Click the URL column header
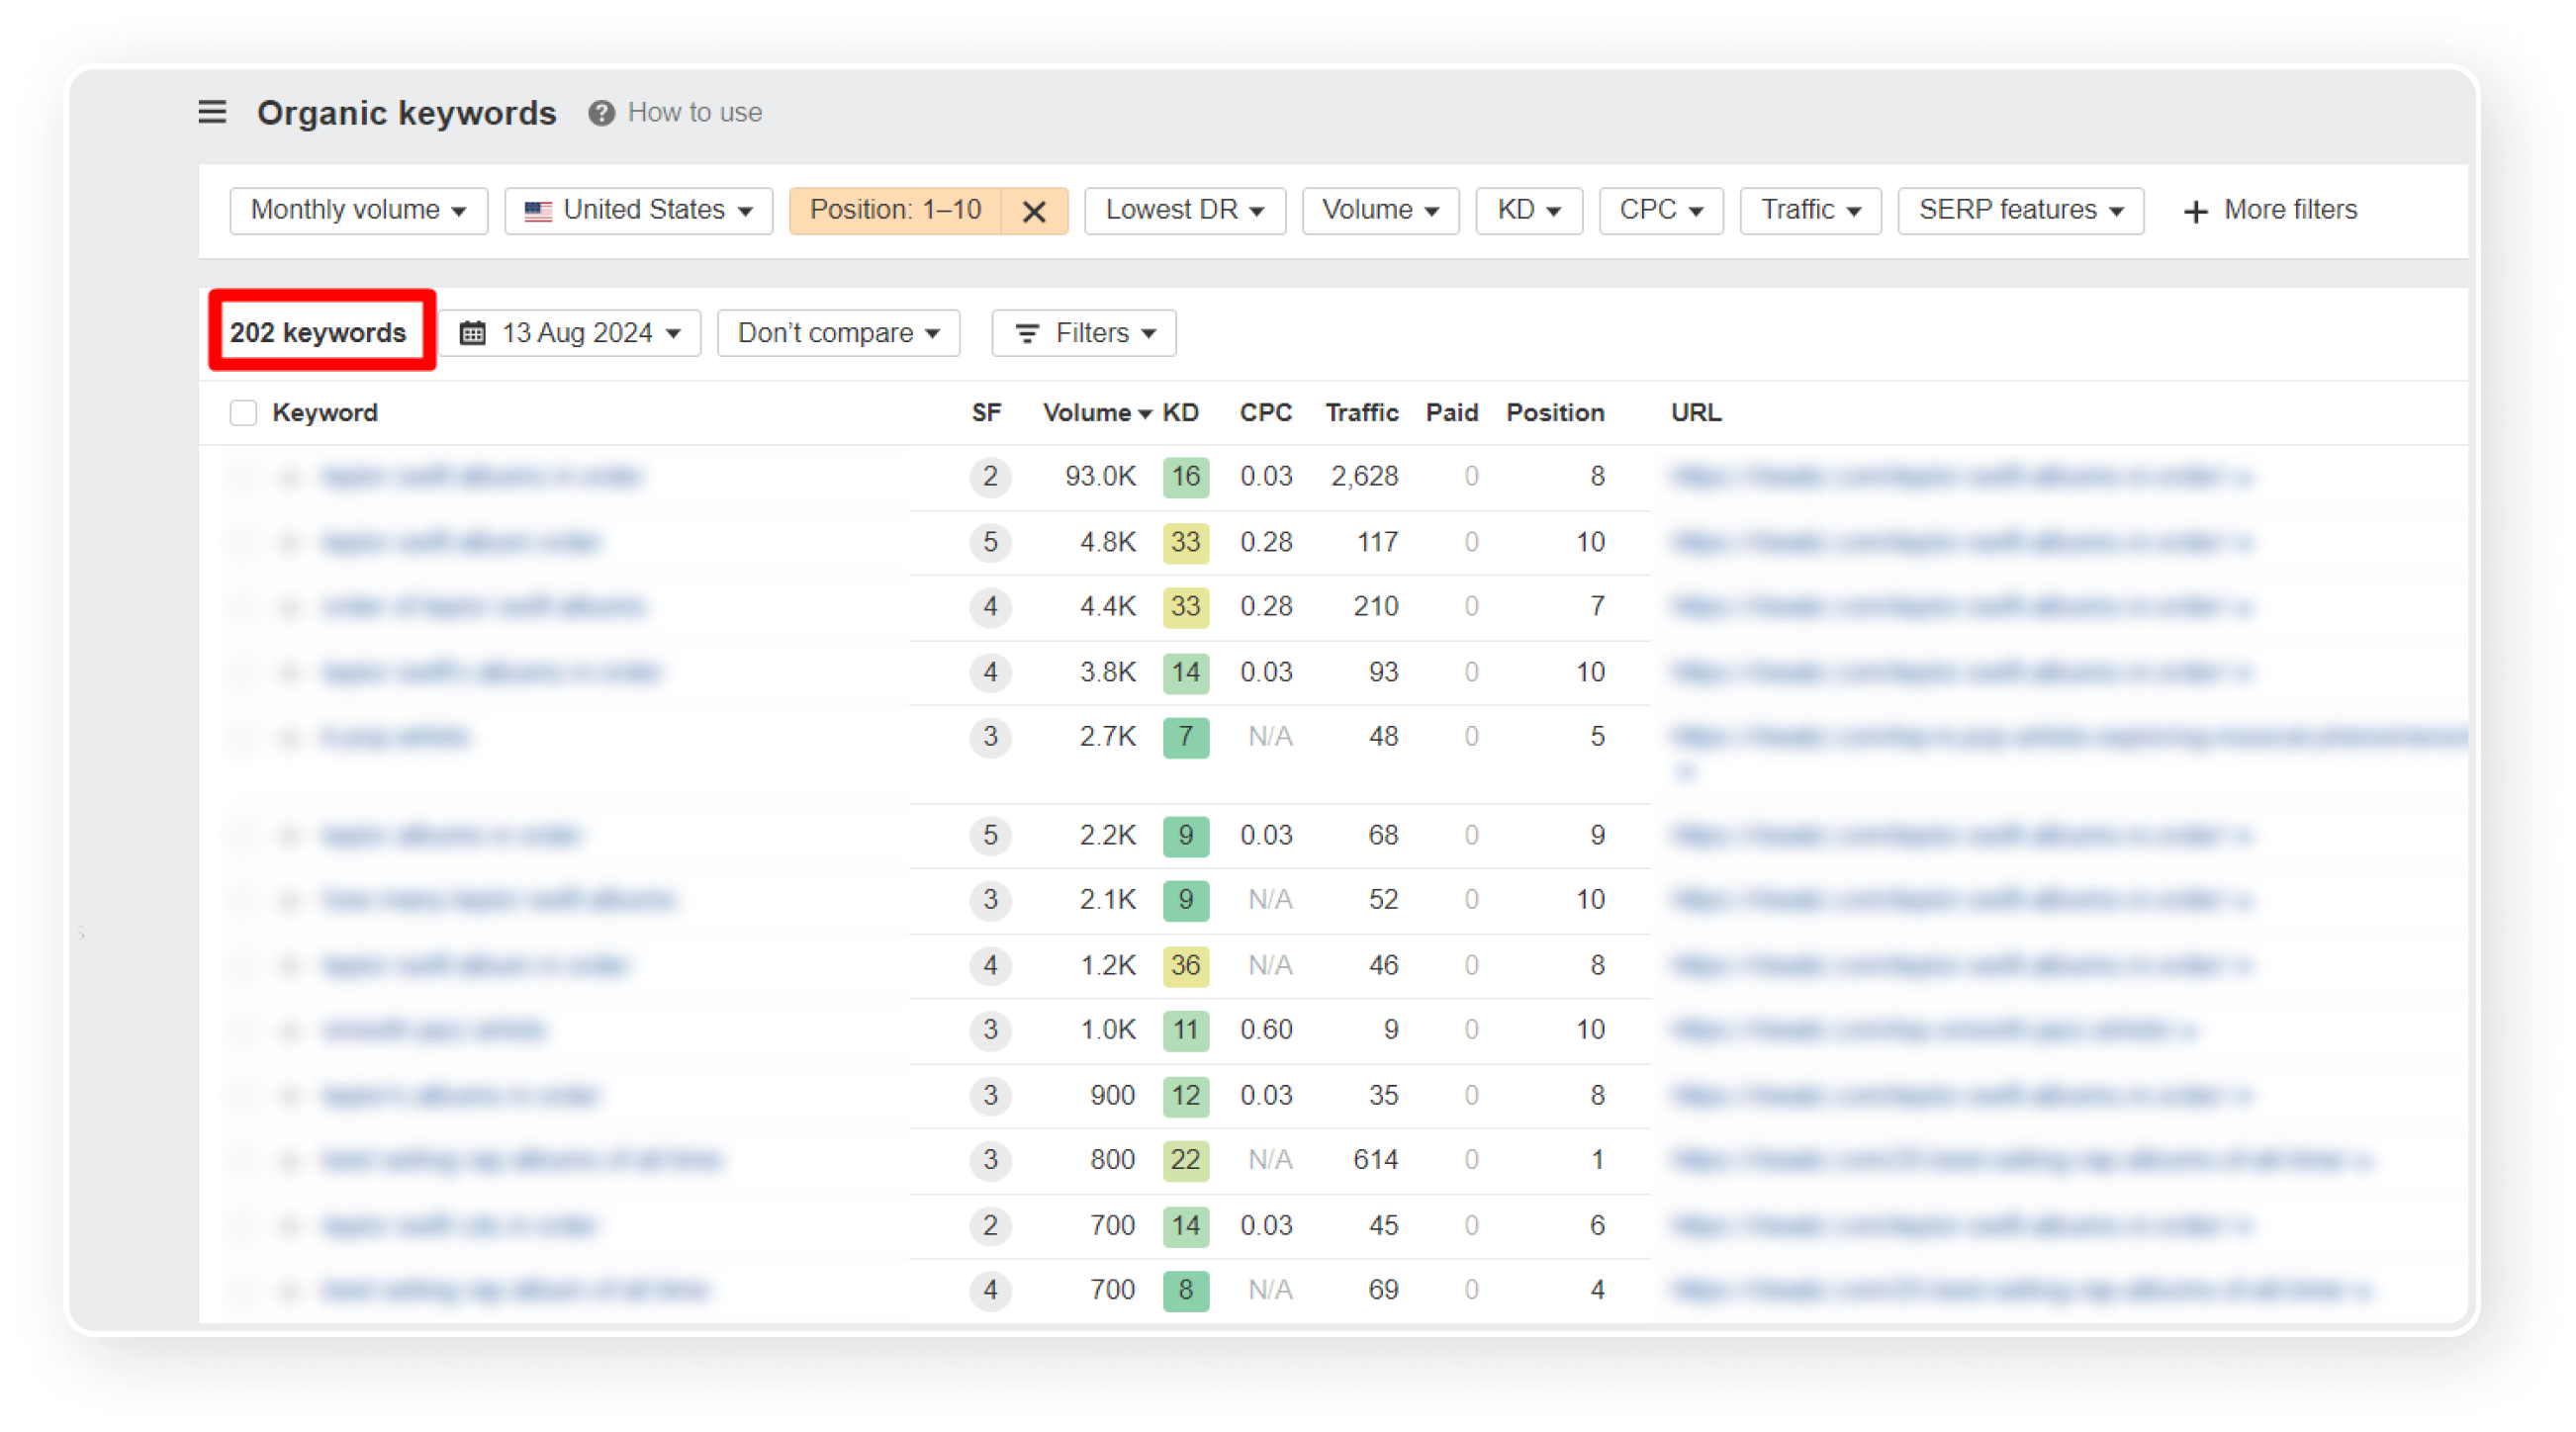This screenshot has height=1432, width=2576. 1696,413
